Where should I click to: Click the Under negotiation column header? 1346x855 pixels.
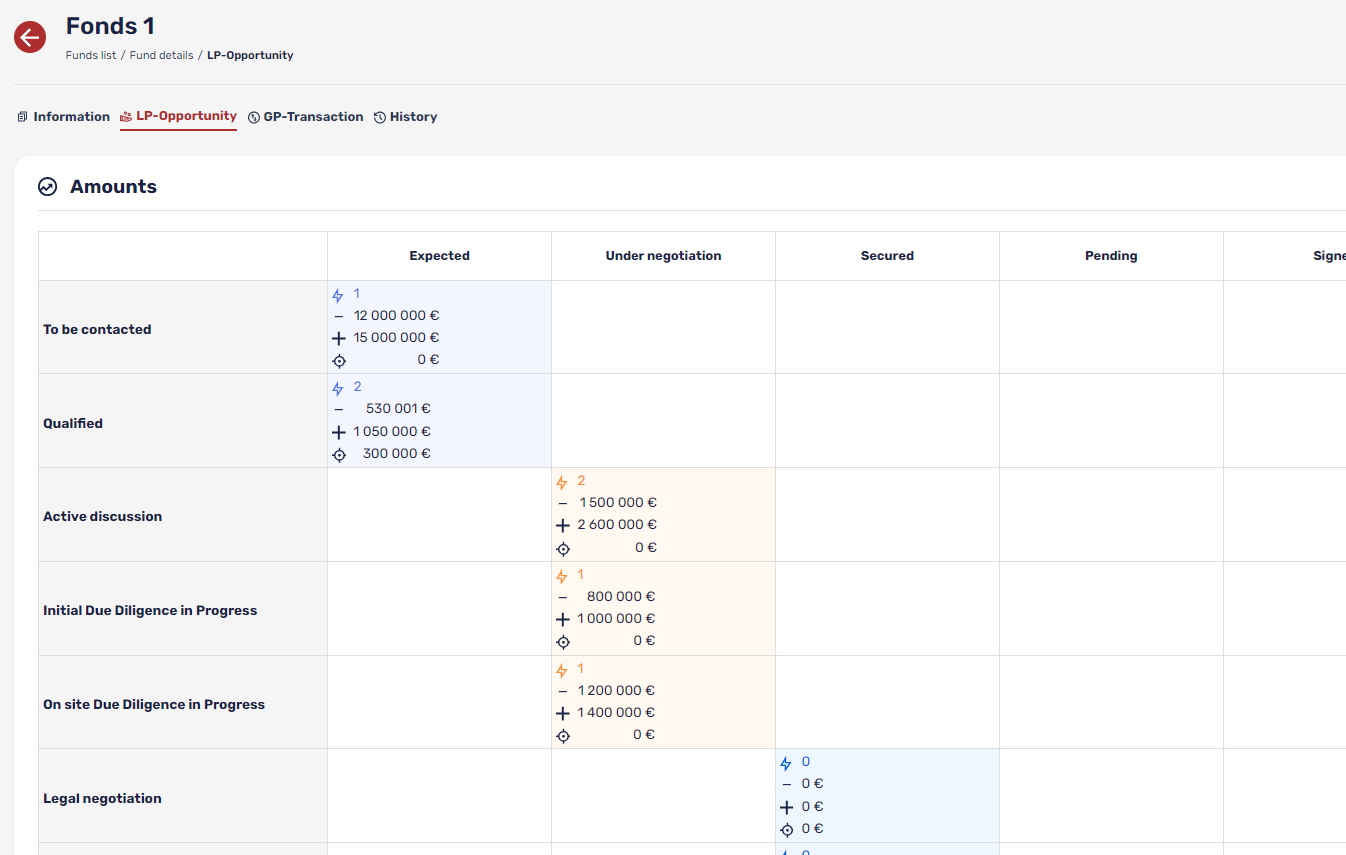pyautogui.click(x=663, y=256)
